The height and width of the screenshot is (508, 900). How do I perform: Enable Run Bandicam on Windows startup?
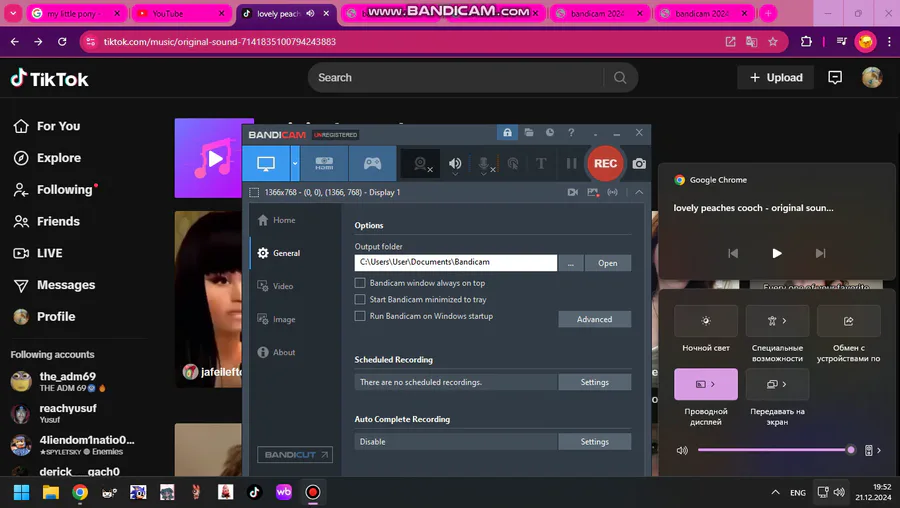[x=360, y=316]
